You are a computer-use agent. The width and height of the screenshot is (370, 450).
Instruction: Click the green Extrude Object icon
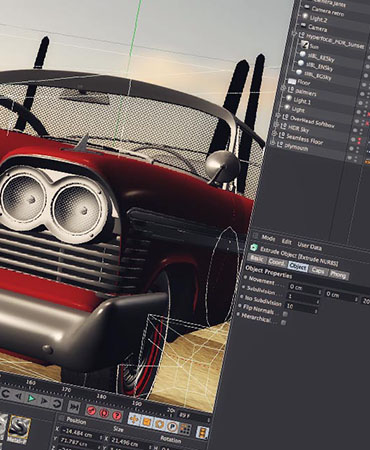pyautogui.click(x=254, y=247)
